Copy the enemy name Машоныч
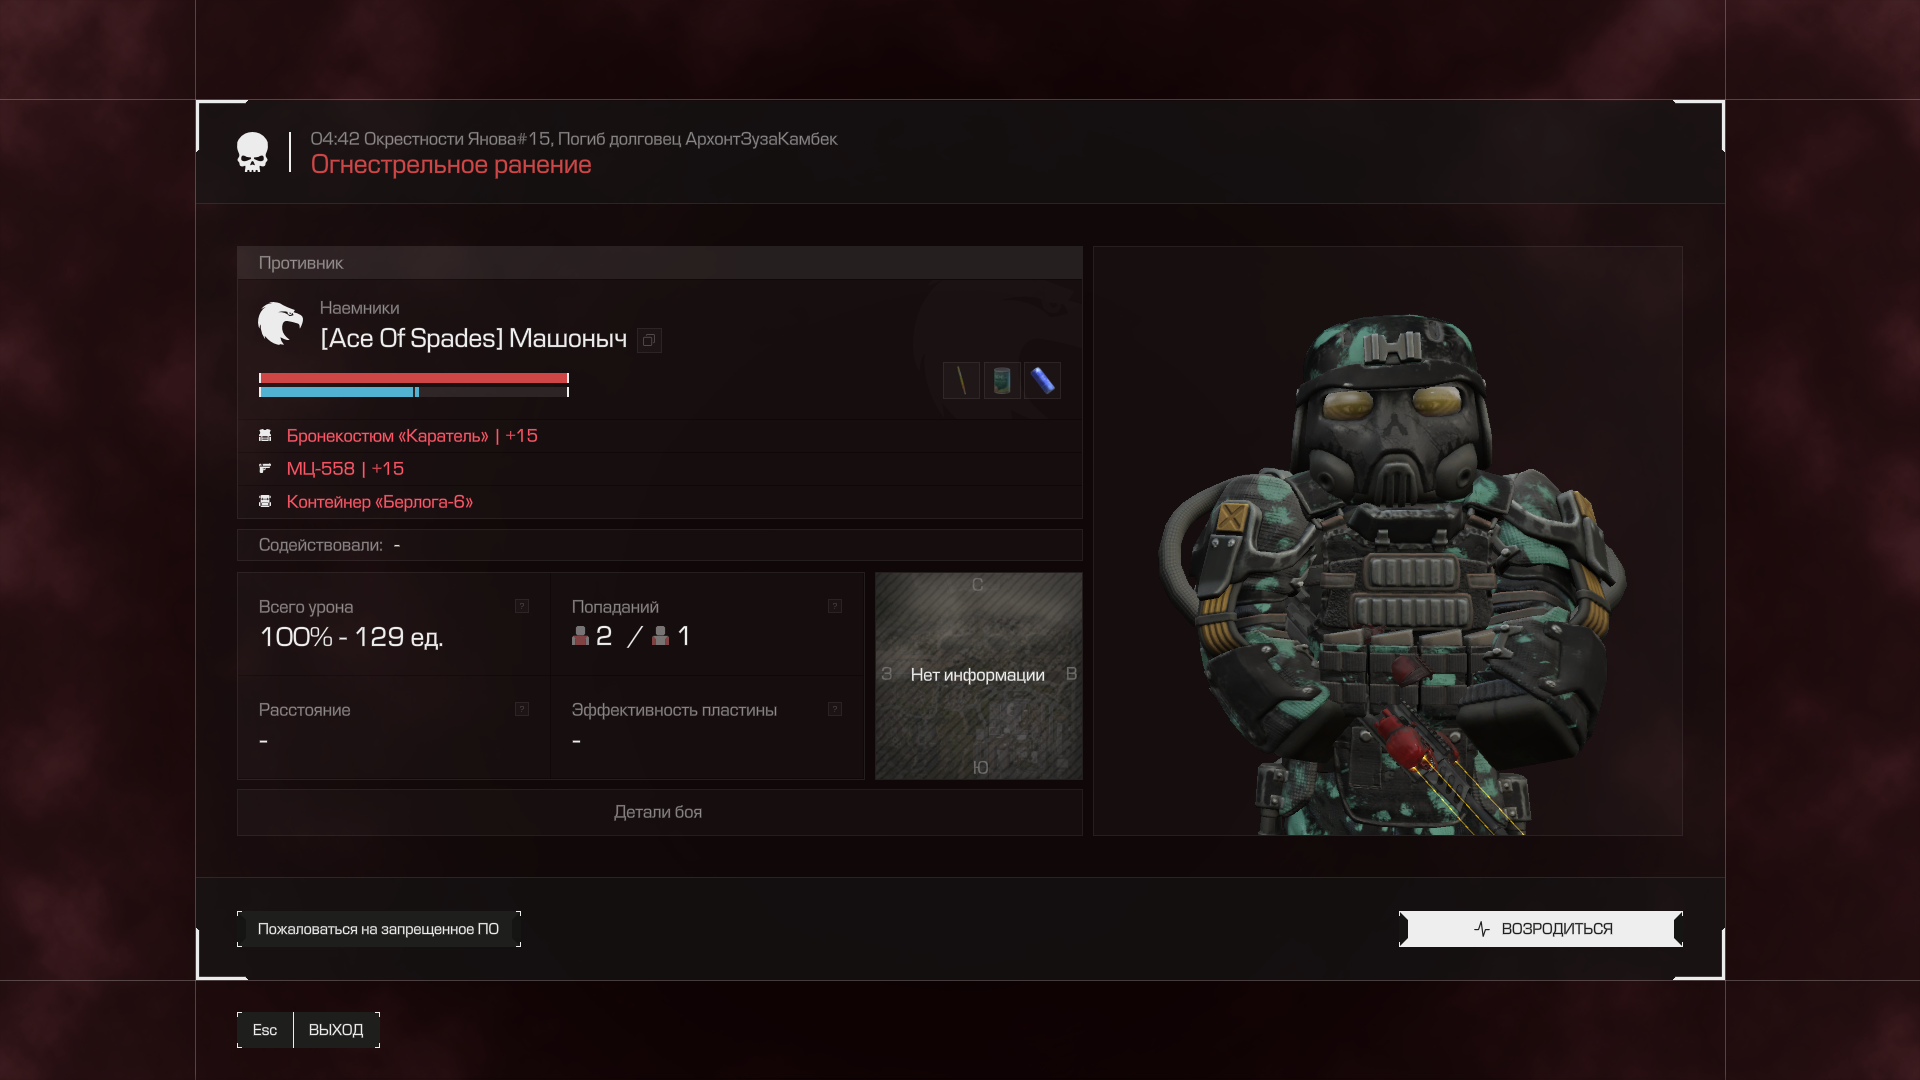 tap(649, 341)
